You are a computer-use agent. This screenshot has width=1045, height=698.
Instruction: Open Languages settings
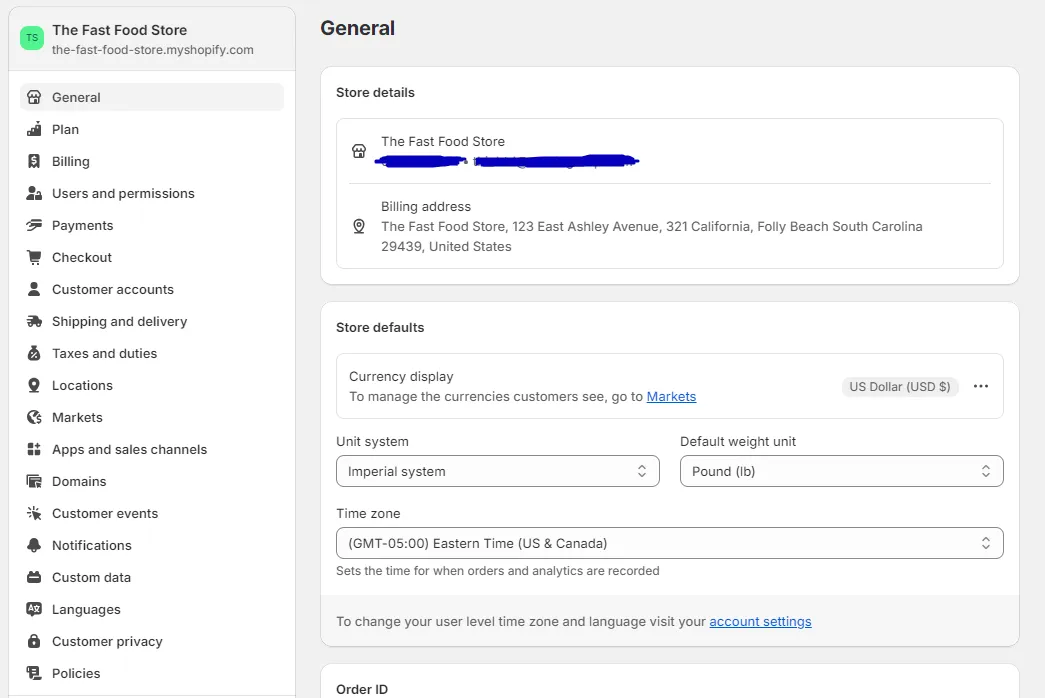pos(152,609)
